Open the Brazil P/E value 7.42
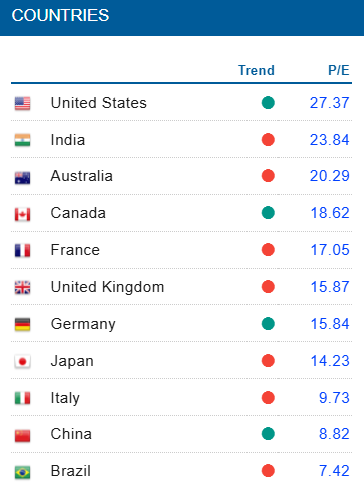Viewport: 364px width, 489px height. (334, 471)
